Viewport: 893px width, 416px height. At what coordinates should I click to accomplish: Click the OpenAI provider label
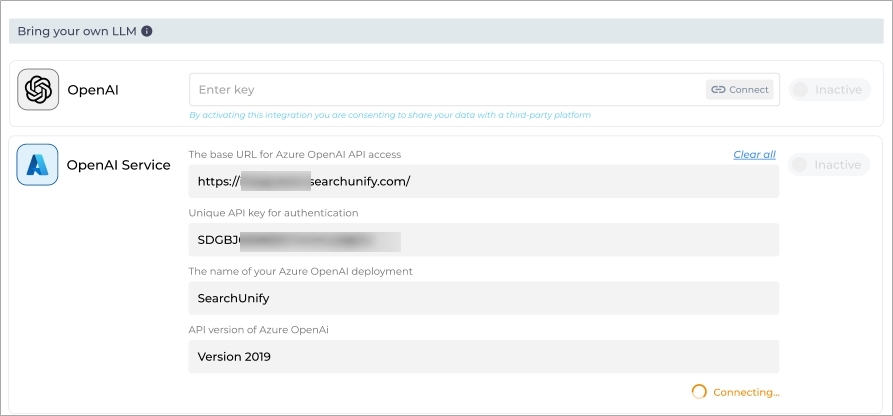coord(94,90)
